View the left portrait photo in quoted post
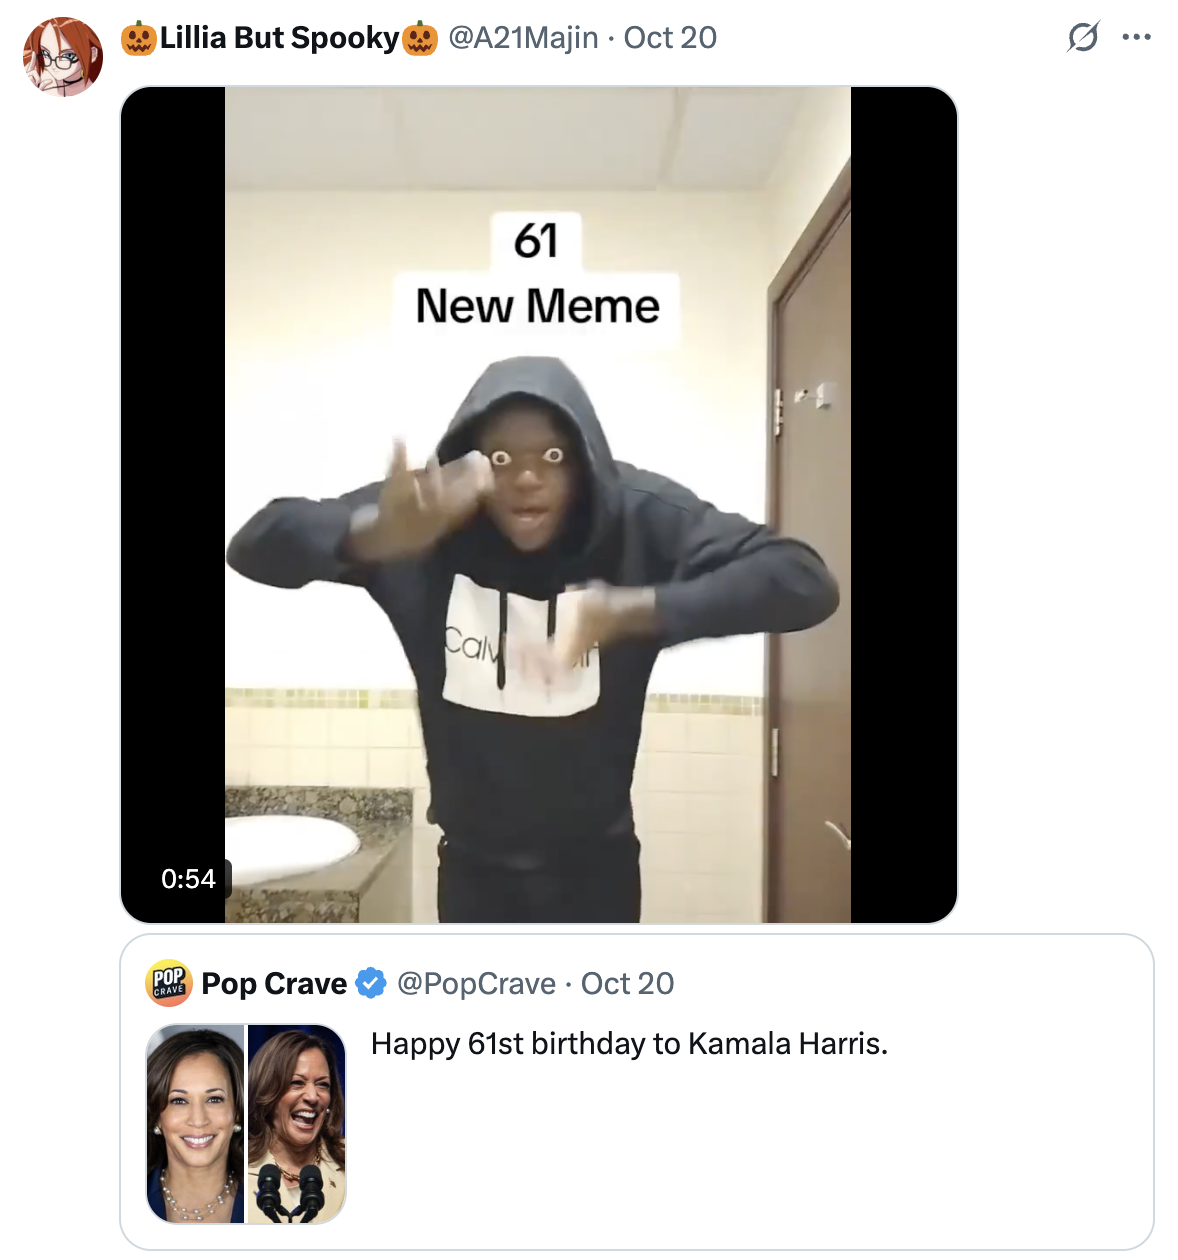 click(x=196, y=1123)
